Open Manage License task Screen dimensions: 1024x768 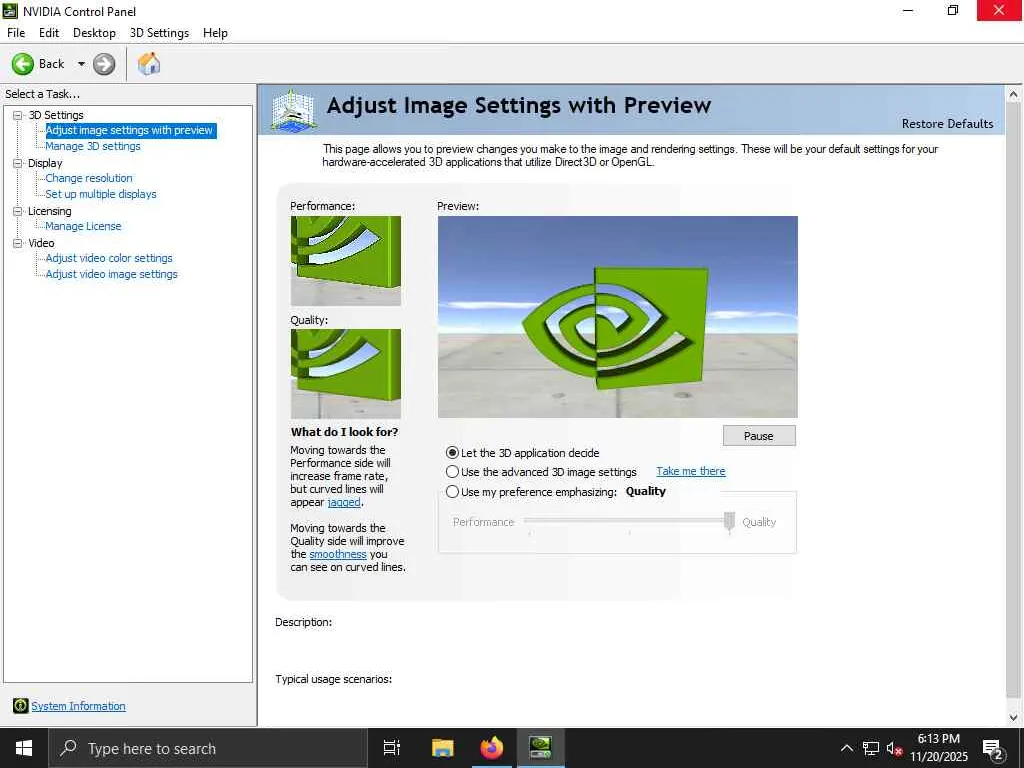83,226
